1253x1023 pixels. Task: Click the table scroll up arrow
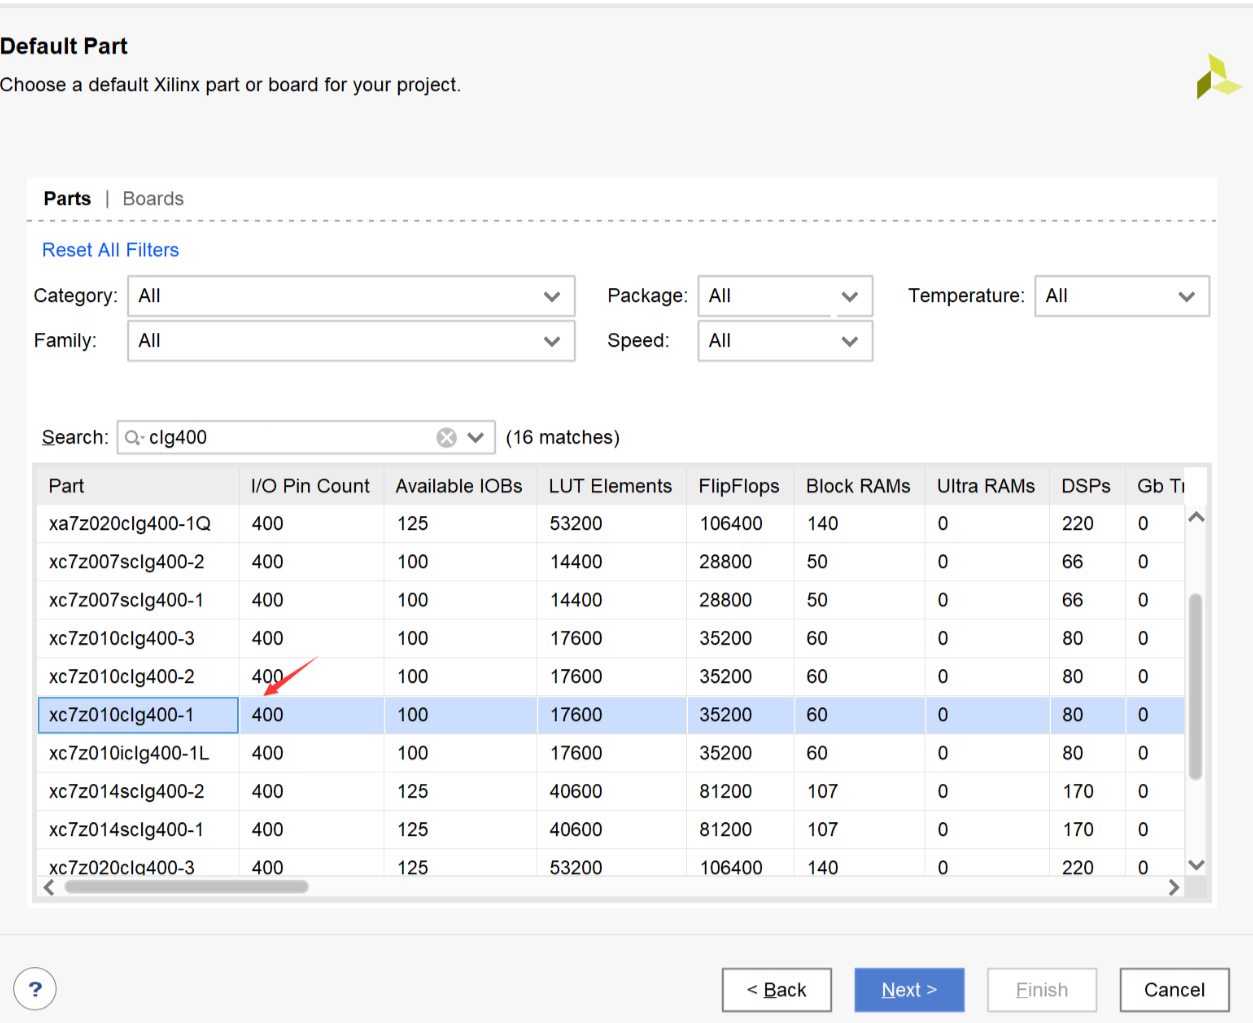click(x=1195, y=517)
